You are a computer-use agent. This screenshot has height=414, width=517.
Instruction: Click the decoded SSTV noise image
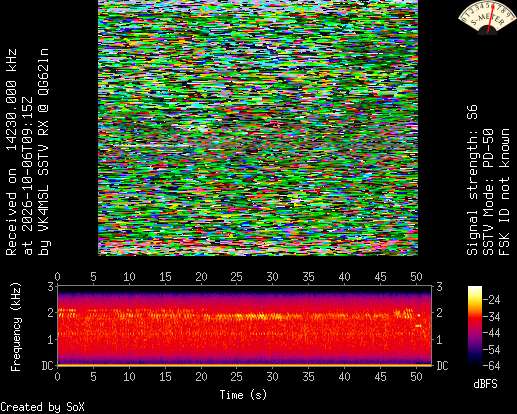(x=258, y=128)
